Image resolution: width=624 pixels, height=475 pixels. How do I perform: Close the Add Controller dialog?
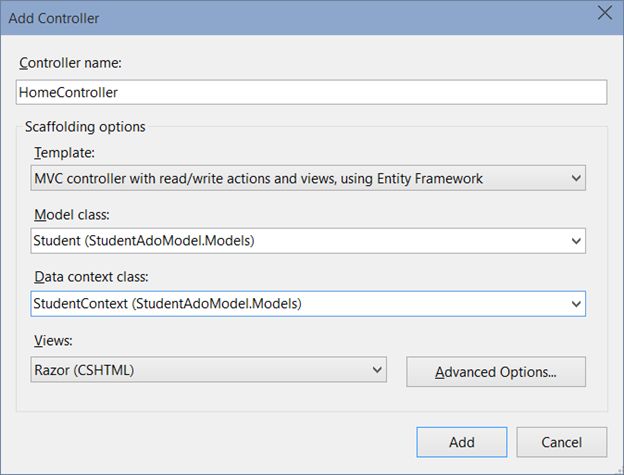coord(604,13)
